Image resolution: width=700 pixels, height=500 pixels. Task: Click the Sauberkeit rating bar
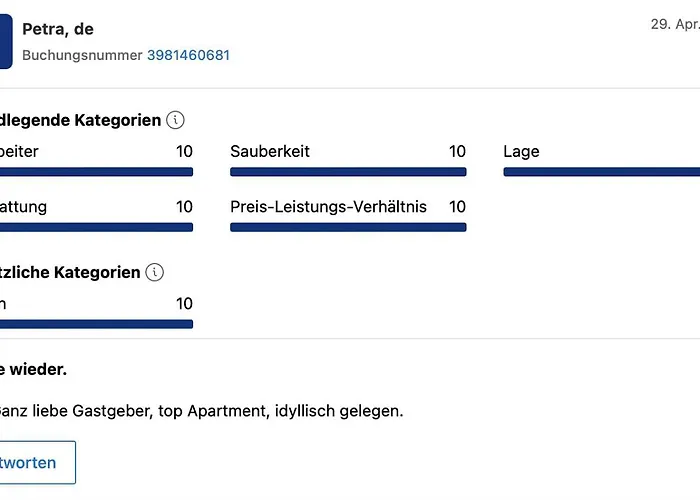click(348, 172)
